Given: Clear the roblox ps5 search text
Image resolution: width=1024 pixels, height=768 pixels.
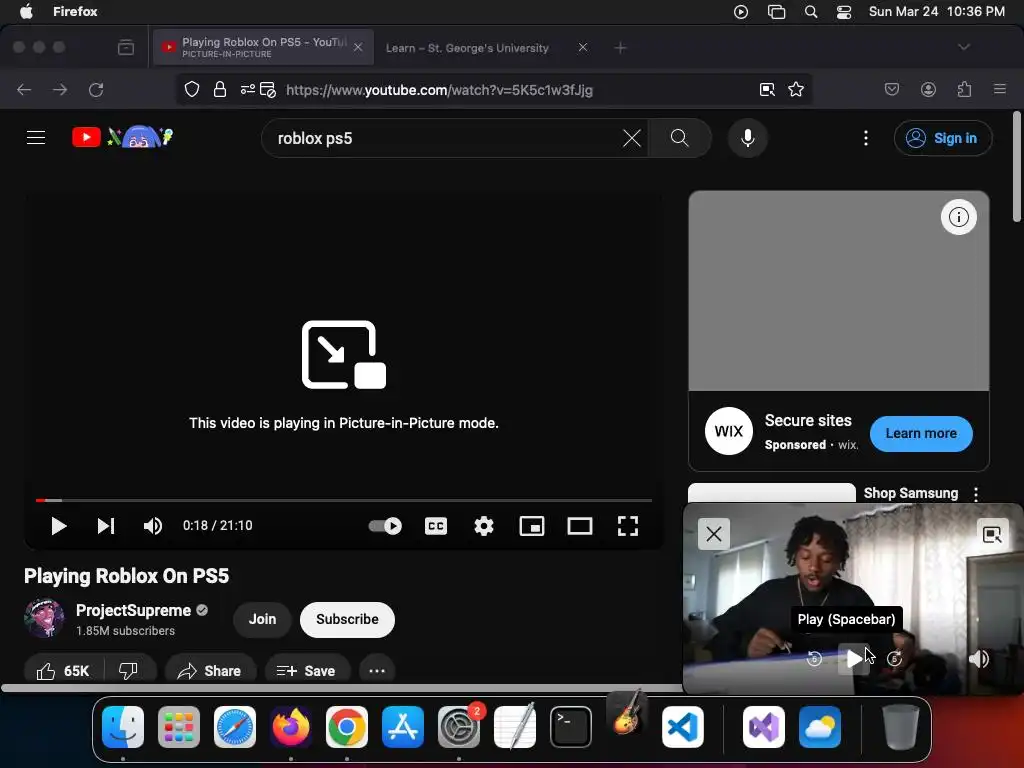Looking at the screenshot, I should [631, 138].
